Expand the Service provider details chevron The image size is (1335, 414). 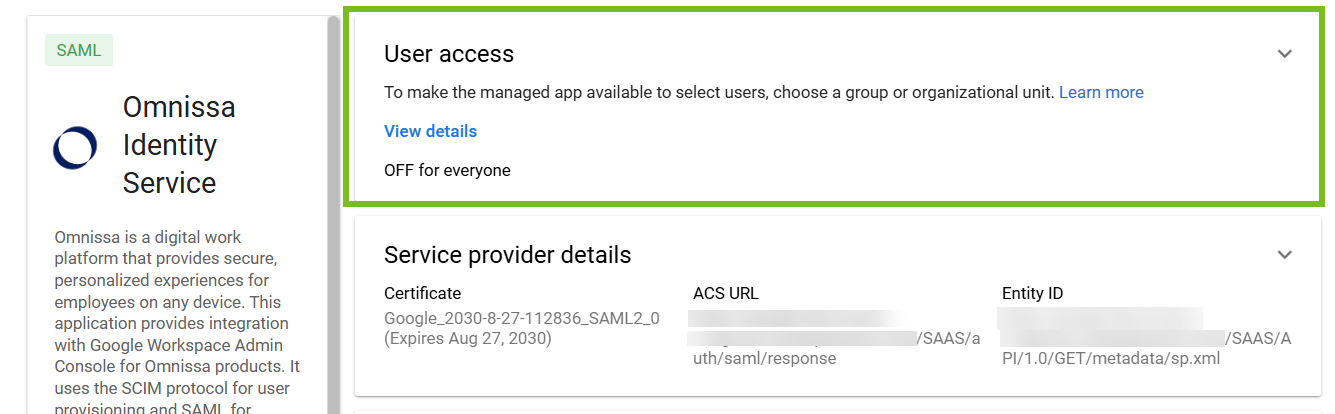tap(1285, 255)
